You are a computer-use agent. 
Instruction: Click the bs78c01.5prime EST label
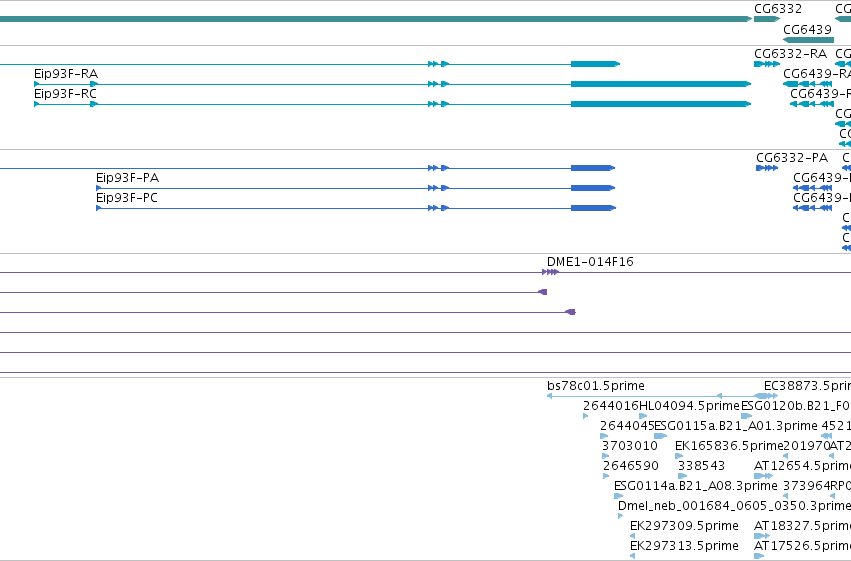[596, 386]
